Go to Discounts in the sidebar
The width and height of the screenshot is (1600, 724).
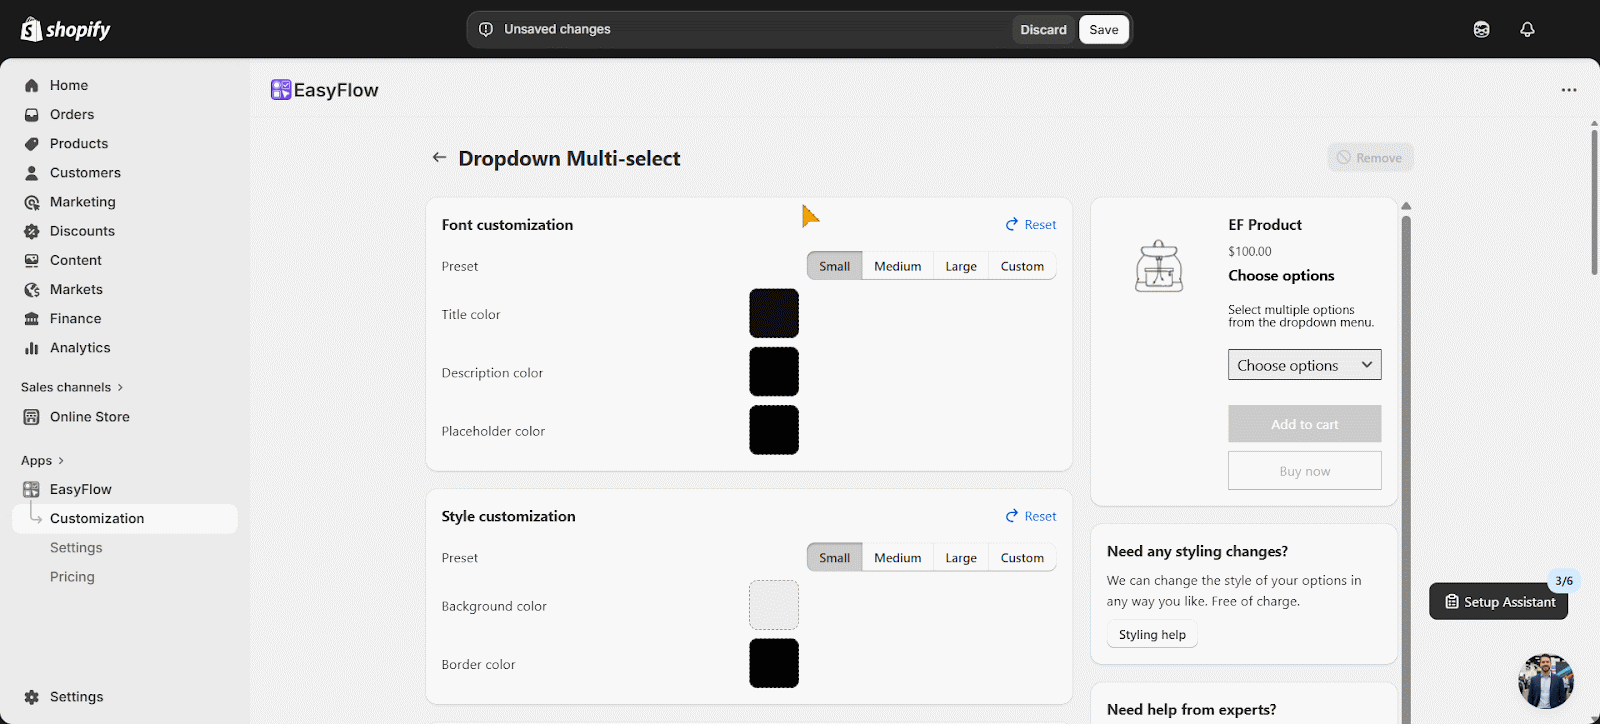[x=82, y=231]
